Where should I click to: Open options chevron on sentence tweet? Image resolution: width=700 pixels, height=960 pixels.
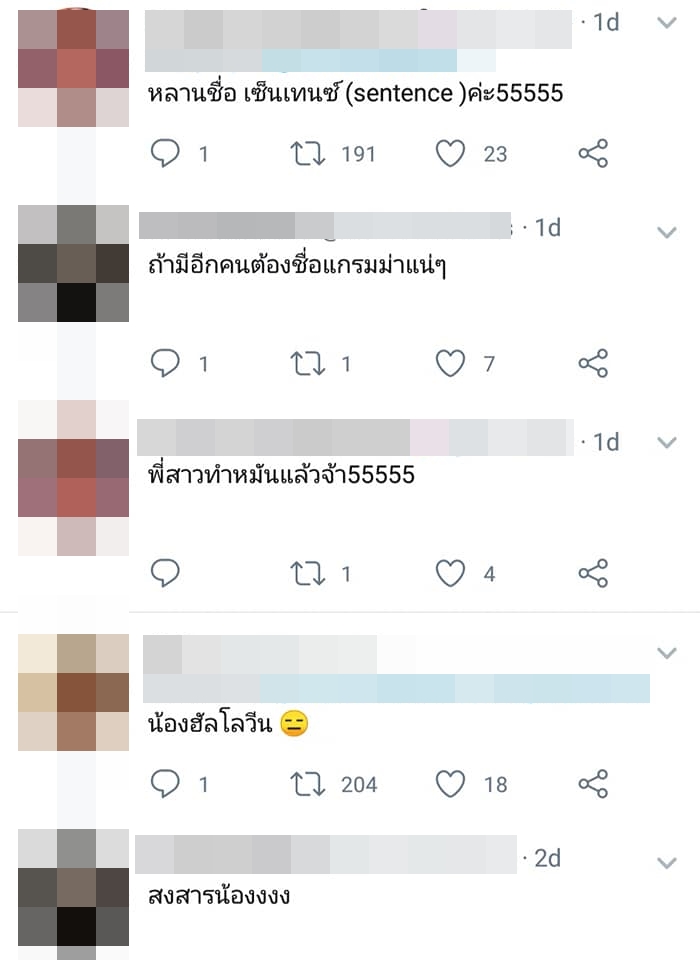pyautogui.click(x=666, y=23)
